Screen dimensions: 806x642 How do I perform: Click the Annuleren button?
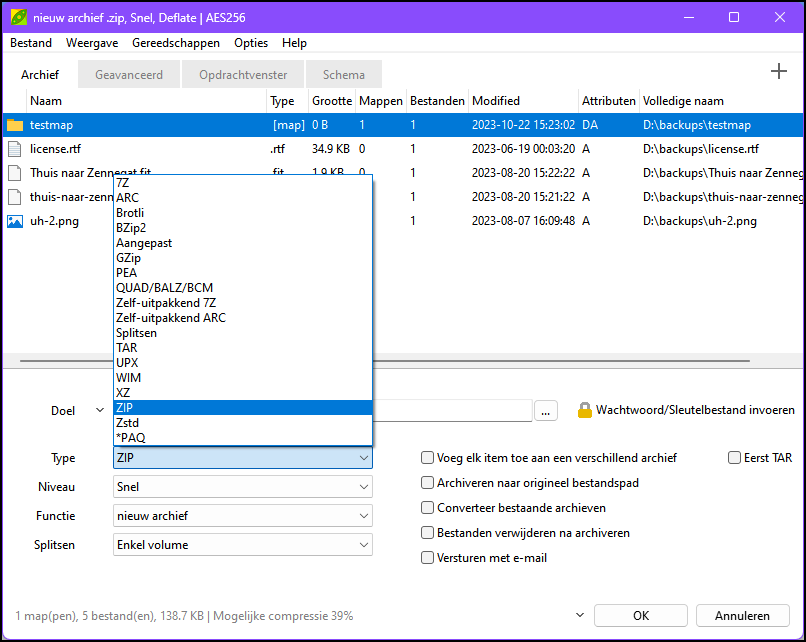point(743,616)
